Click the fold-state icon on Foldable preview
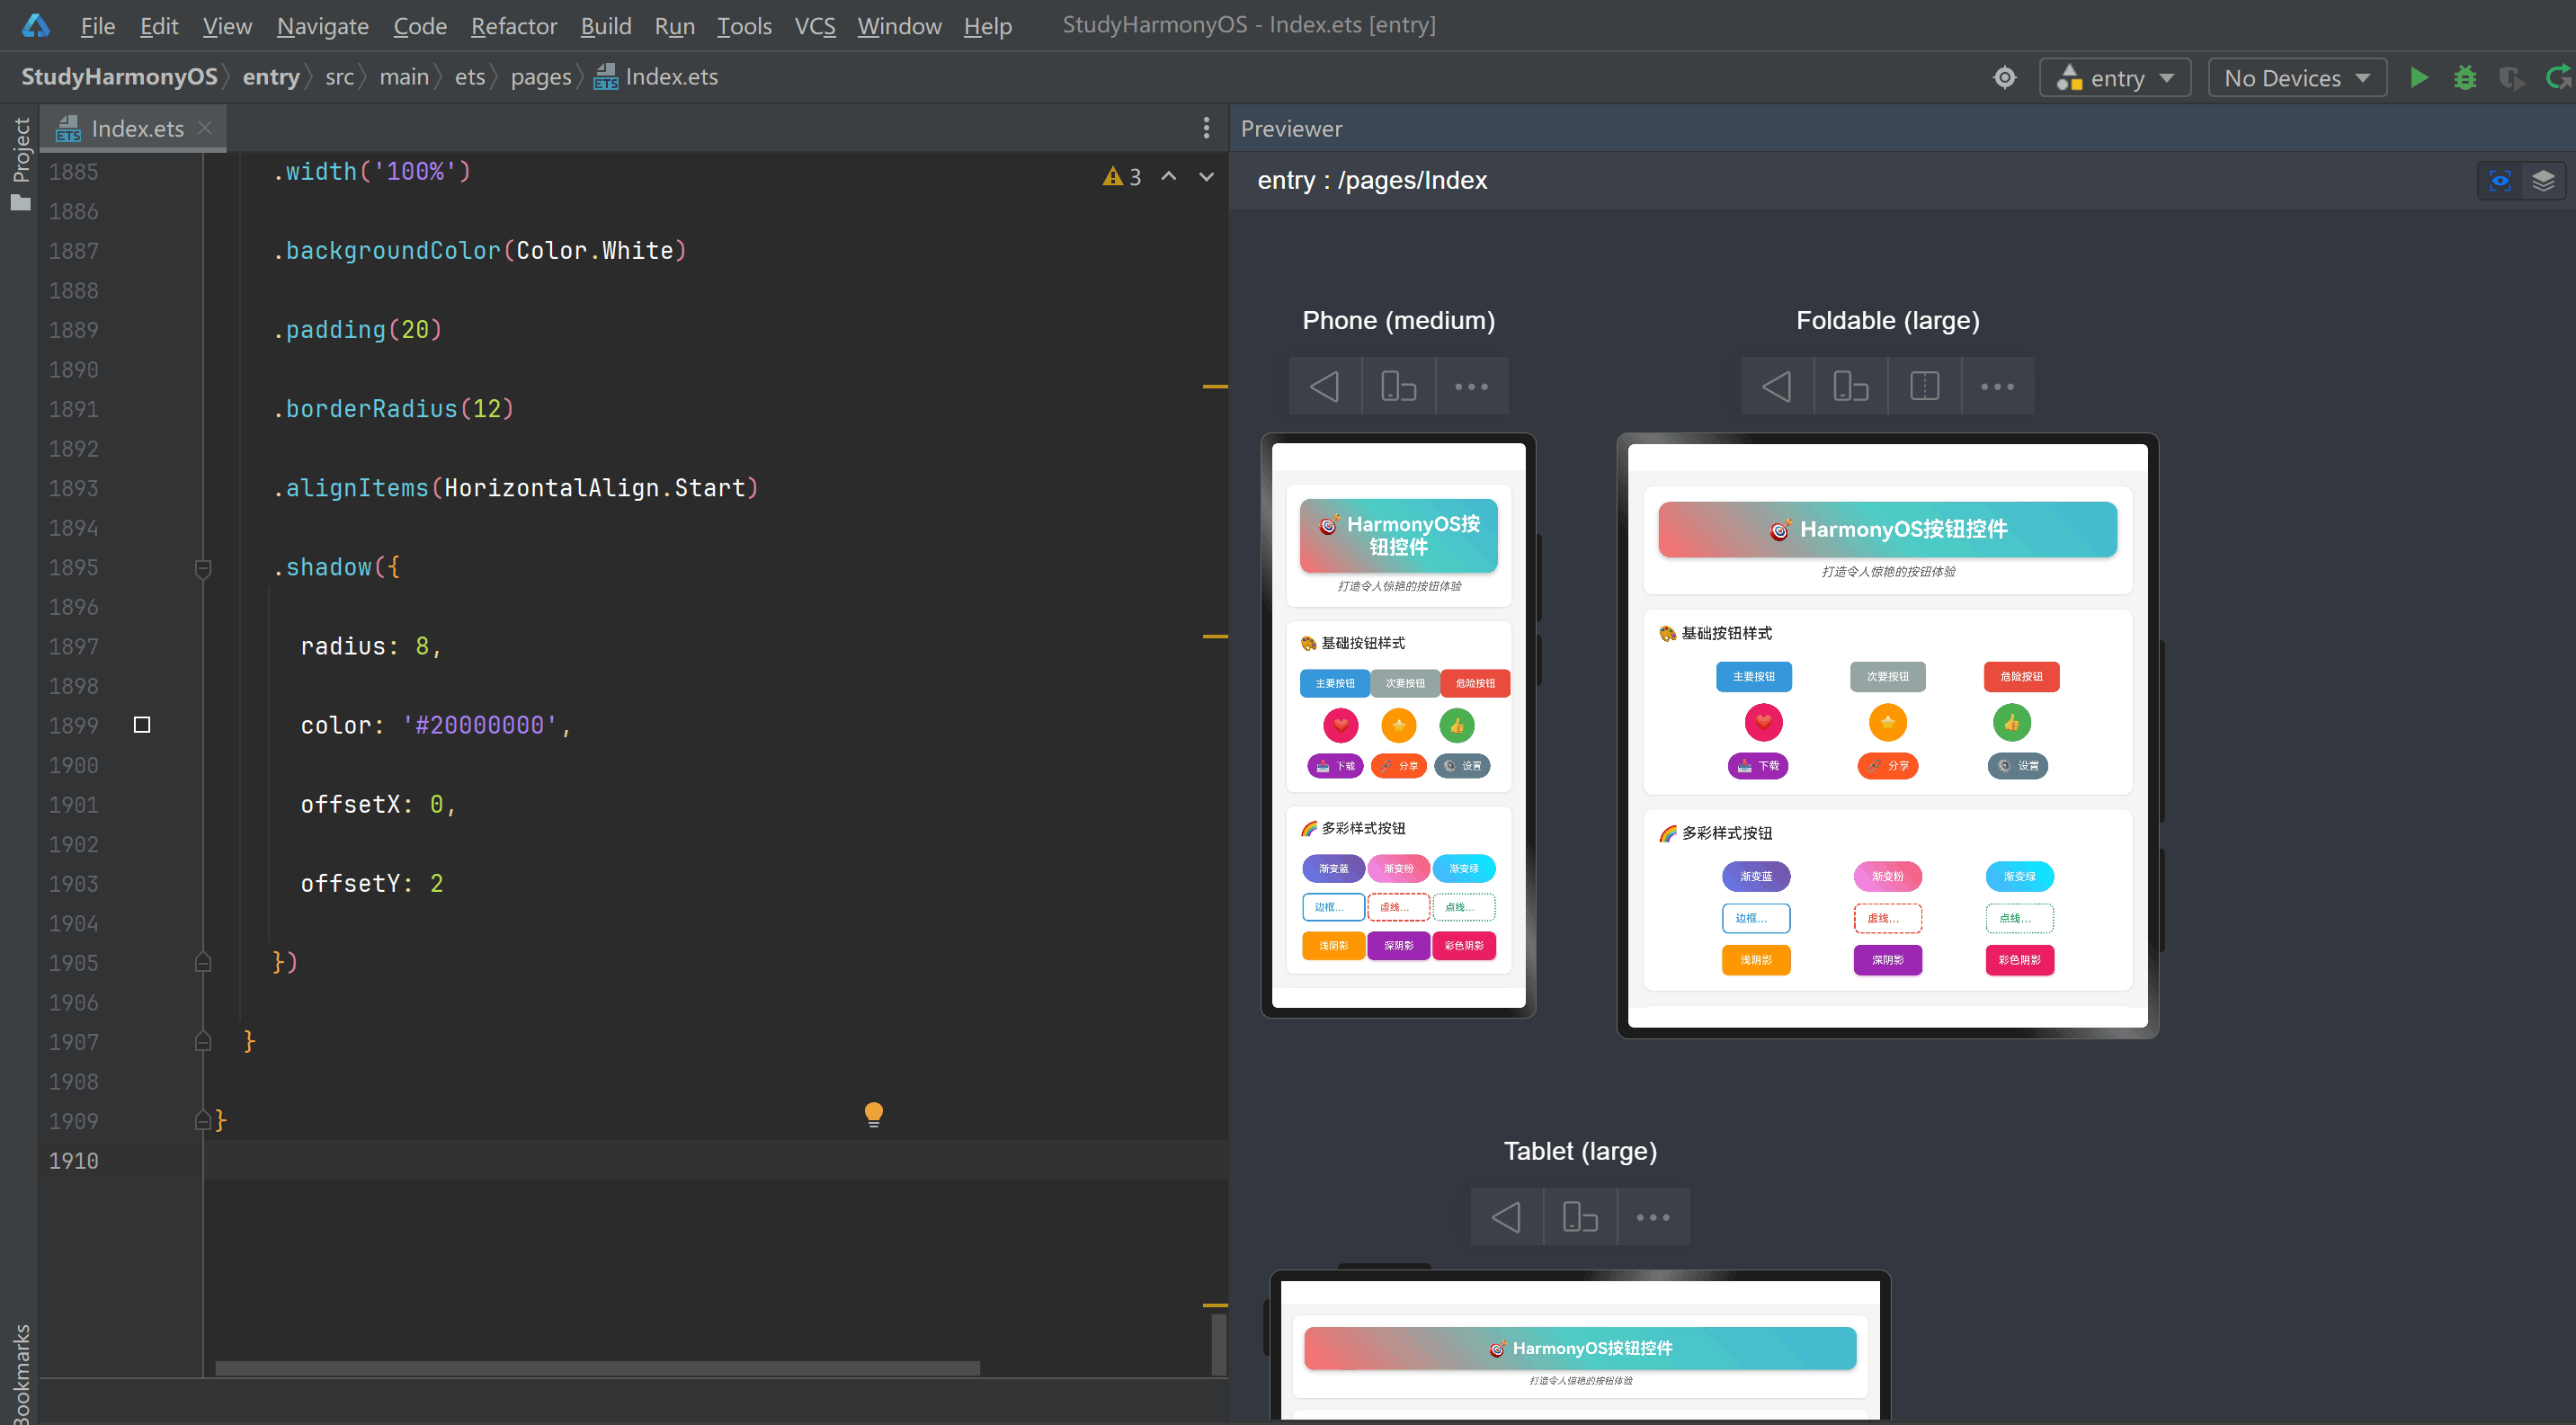2576x1425 pixels. pyautogui.click(x=1924, y=386)
